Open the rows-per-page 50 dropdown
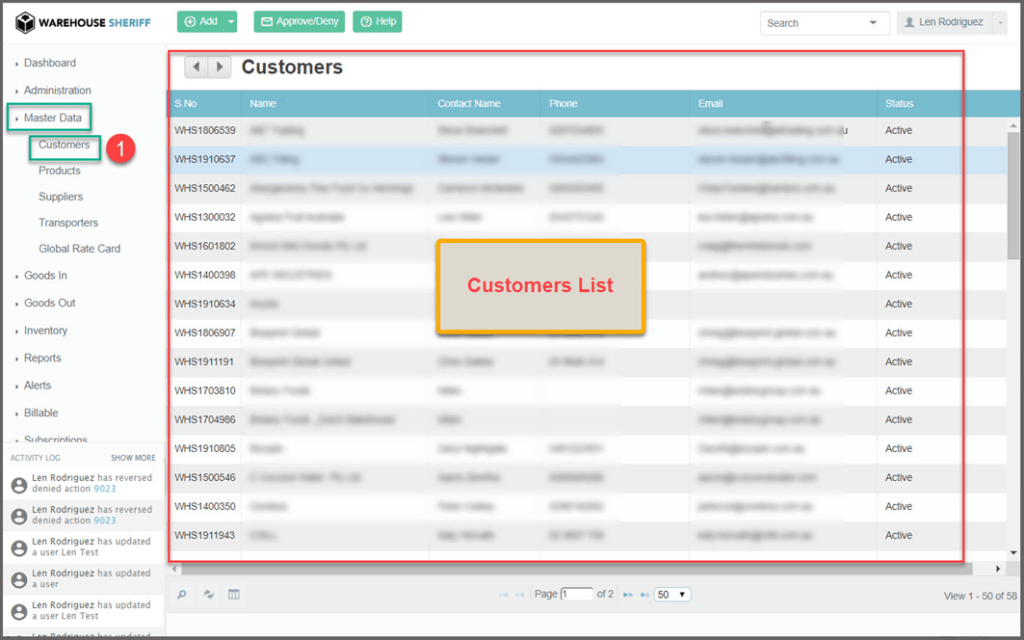 pos(672,595)
